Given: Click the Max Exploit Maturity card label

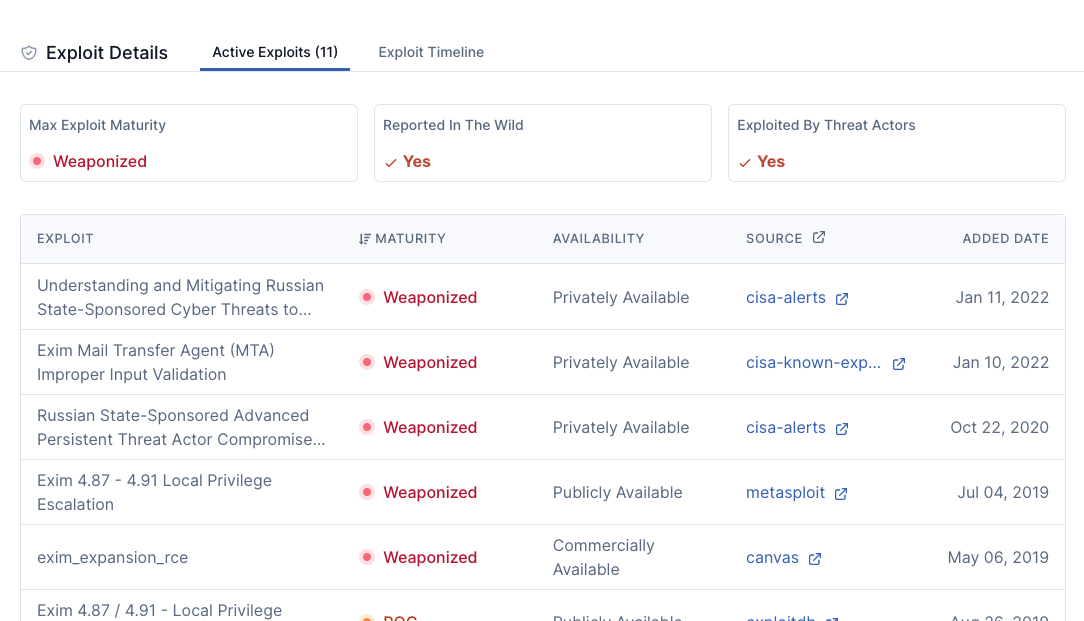Looking at the screenshot, I should click(x=97, y=125).
